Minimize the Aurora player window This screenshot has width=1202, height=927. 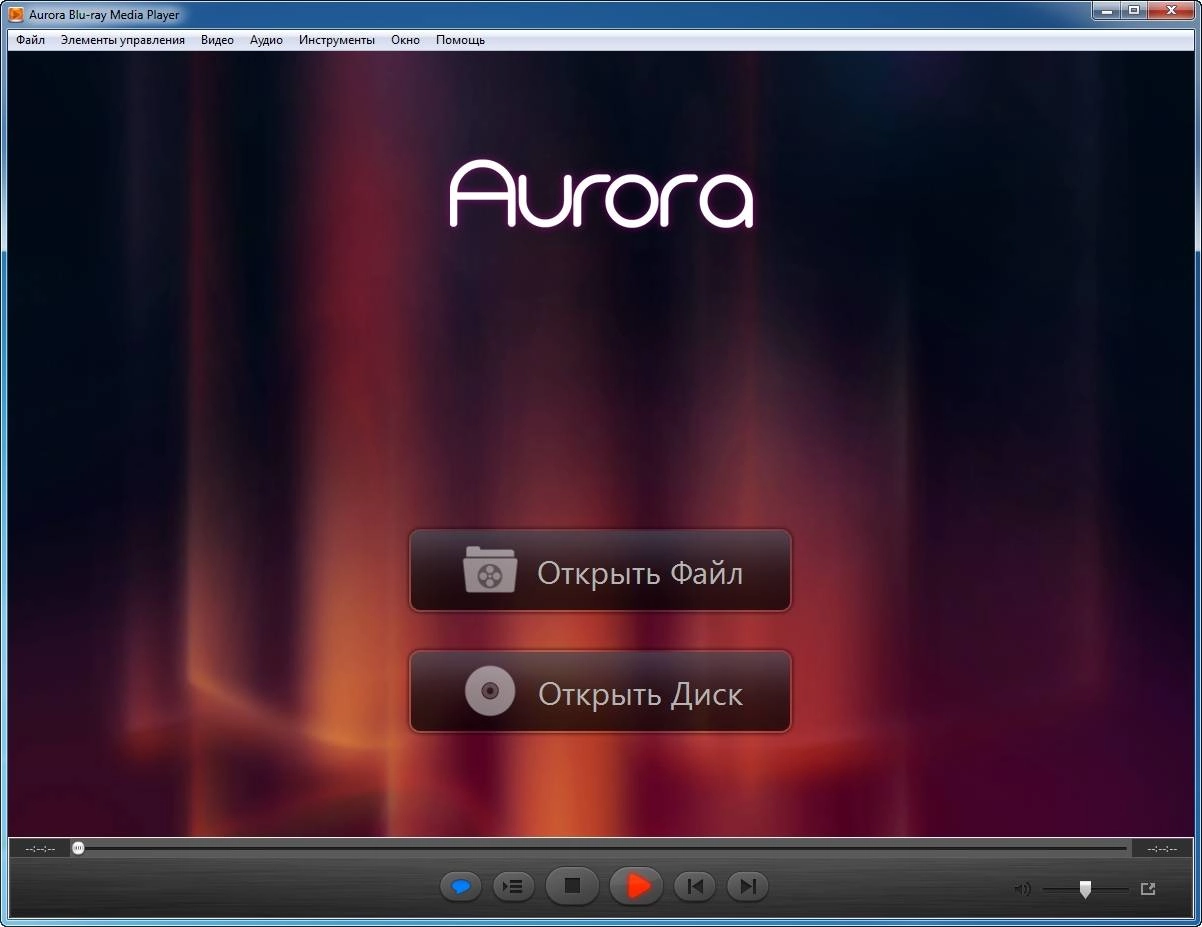tap(1105, 11)
